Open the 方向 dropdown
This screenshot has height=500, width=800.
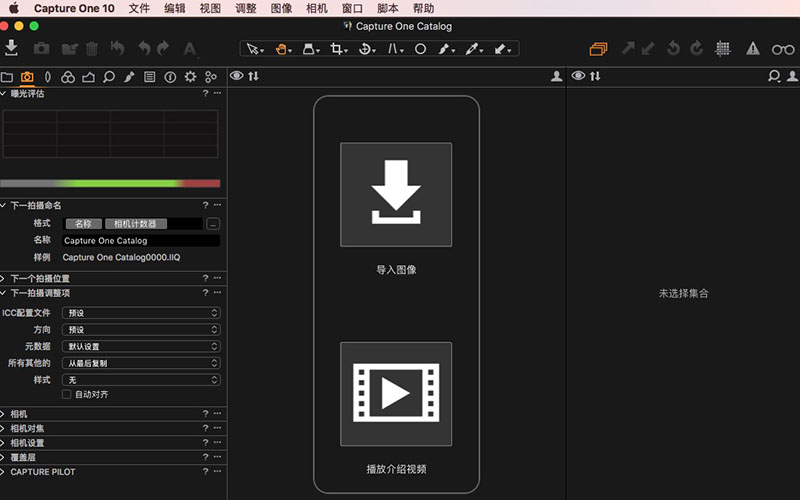[x=141, y=330]
